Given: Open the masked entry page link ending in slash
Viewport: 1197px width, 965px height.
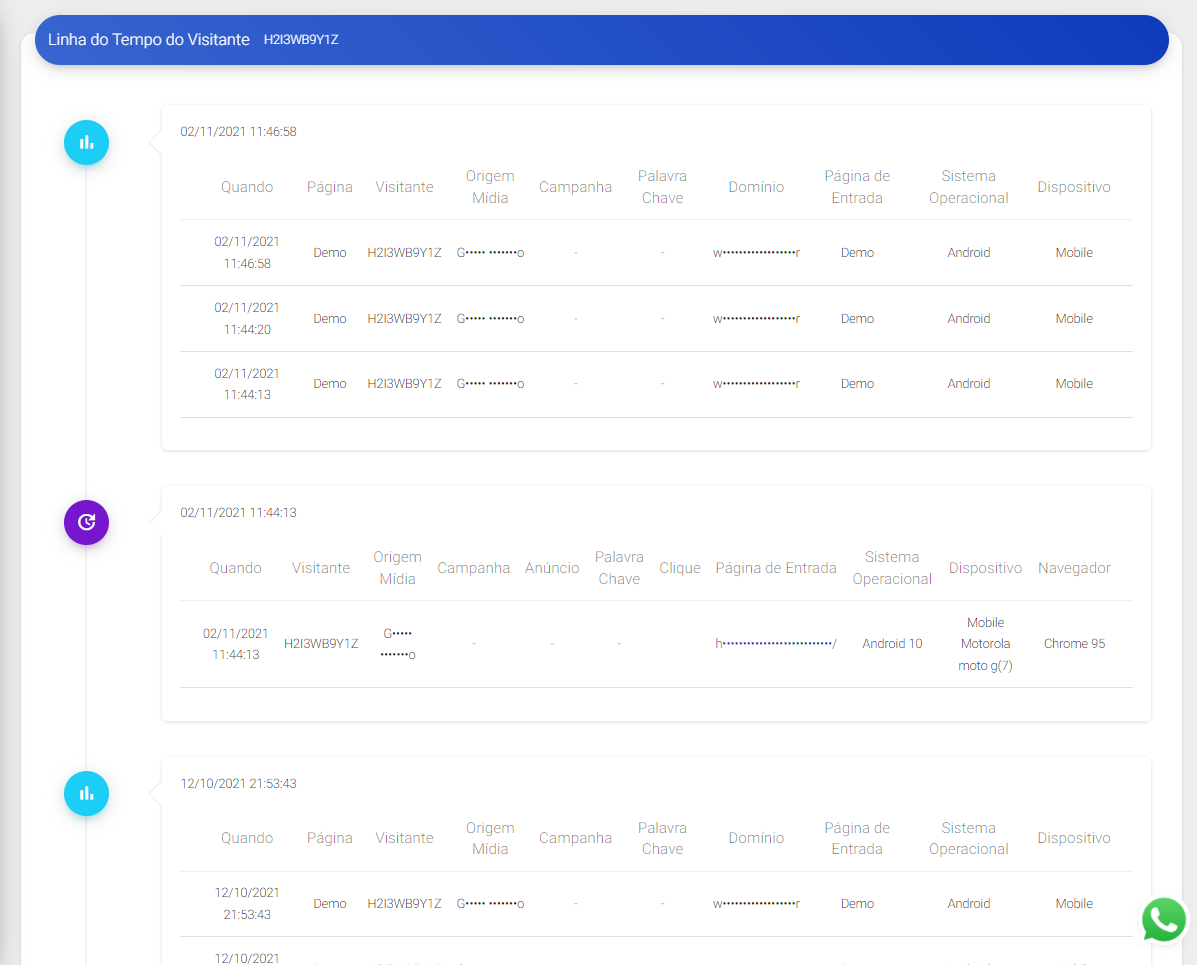Looking at the screenshot, I should [776, 644].
